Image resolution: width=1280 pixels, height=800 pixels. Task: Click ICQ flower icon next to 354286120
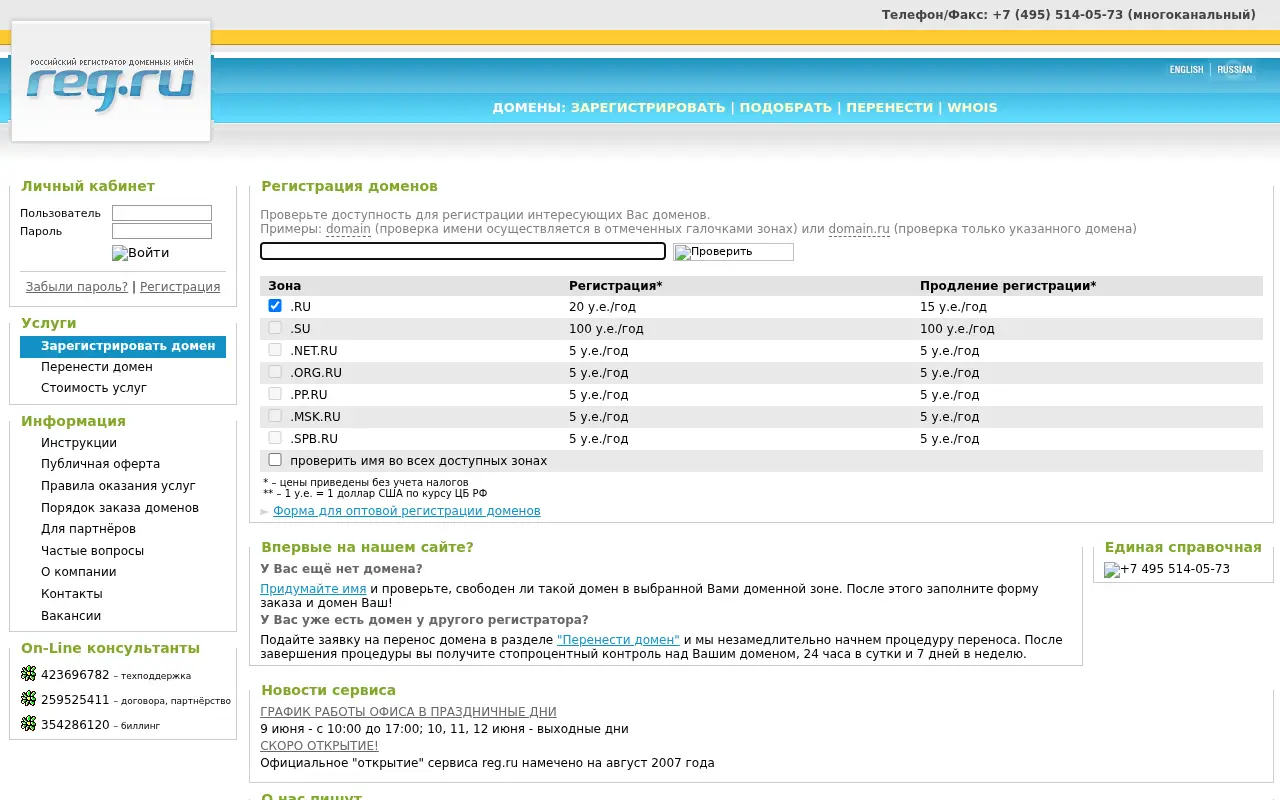click(x=28, y=723)
